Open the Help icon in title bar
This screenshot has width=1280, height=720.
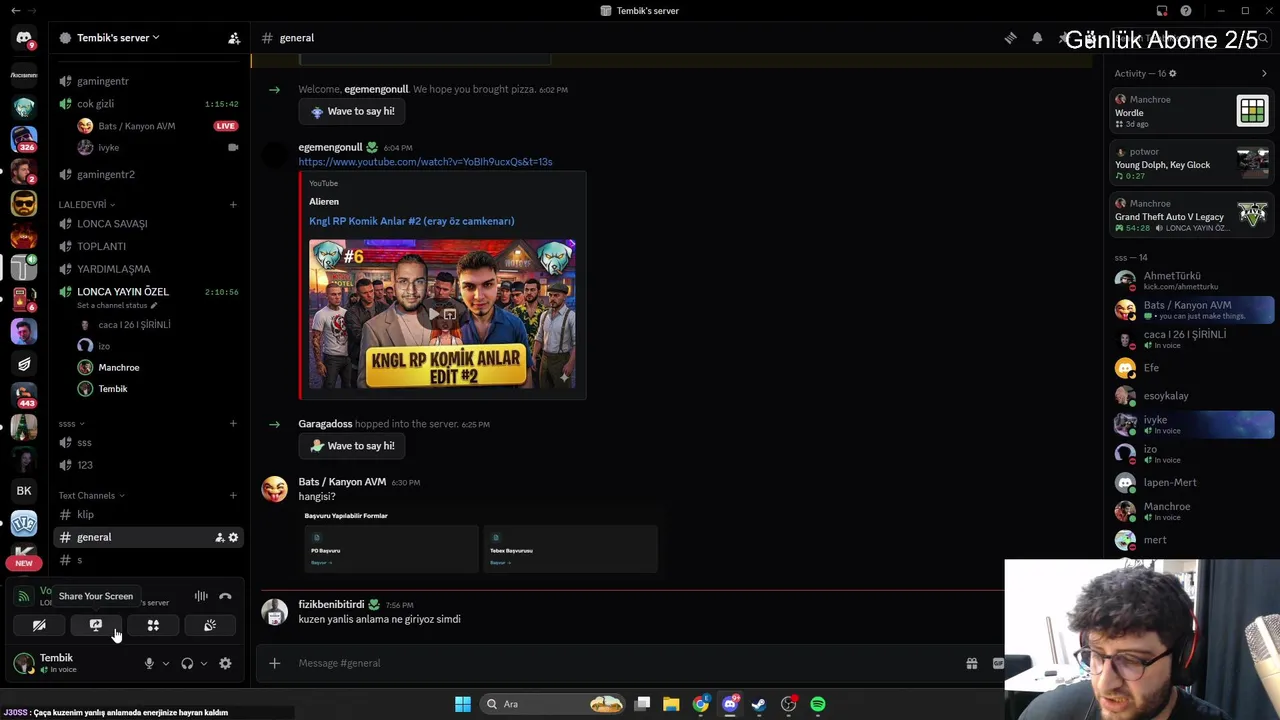point(1186,11)
